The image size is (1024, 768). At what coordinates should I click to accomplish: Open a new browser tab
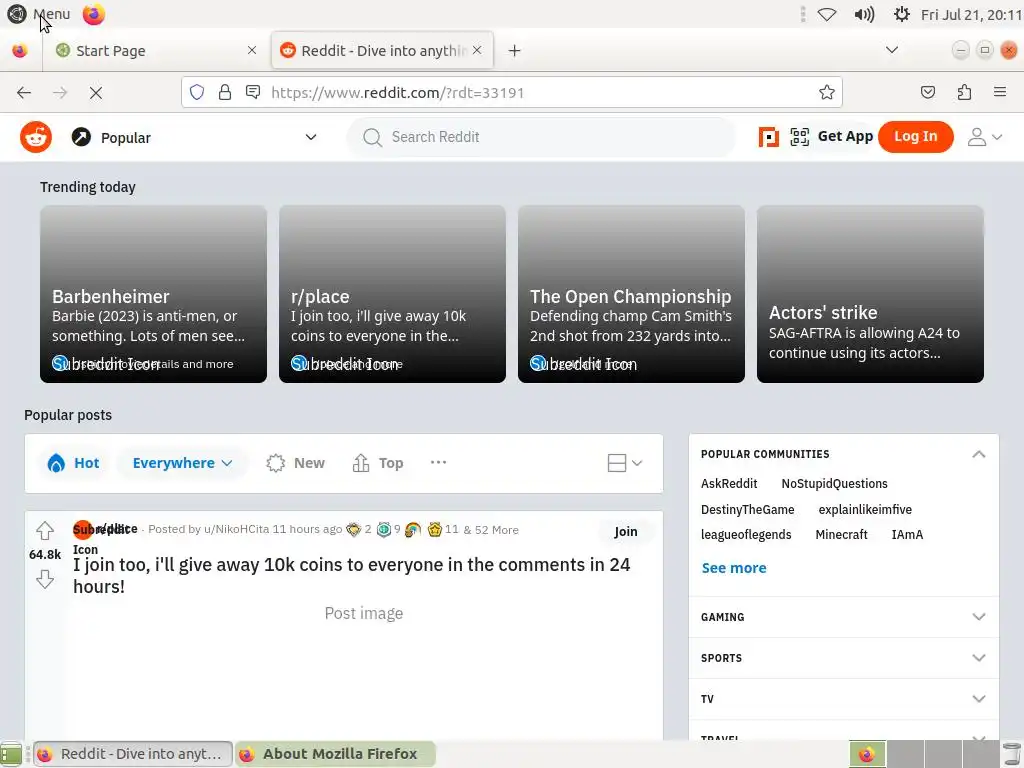[515, 50]
